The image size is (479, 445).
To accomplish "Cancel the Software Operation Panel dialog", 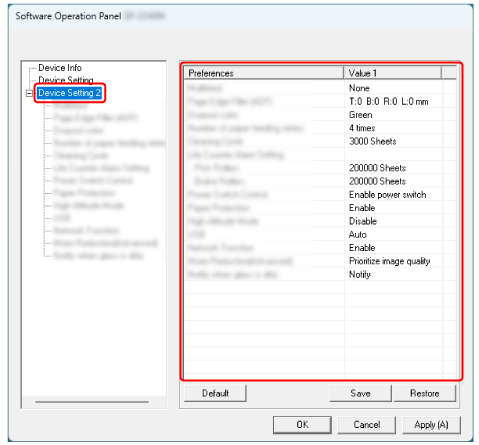I will 367,425.
